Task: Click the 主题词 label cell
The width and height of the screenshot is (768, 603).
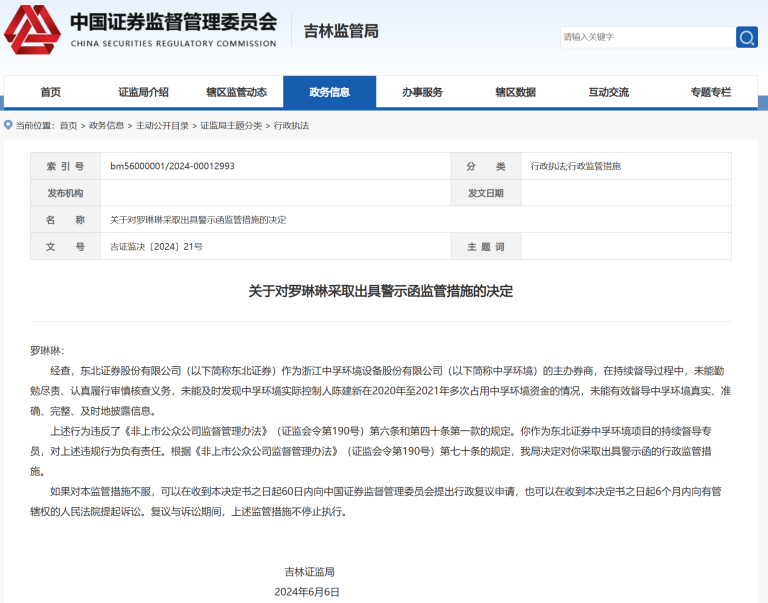Action: pyautogui.click(x=486, y=247)
